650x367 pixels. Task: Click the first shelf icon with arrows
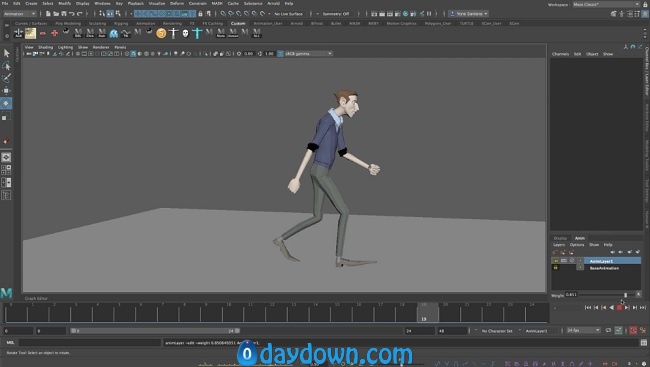point(19,33)
